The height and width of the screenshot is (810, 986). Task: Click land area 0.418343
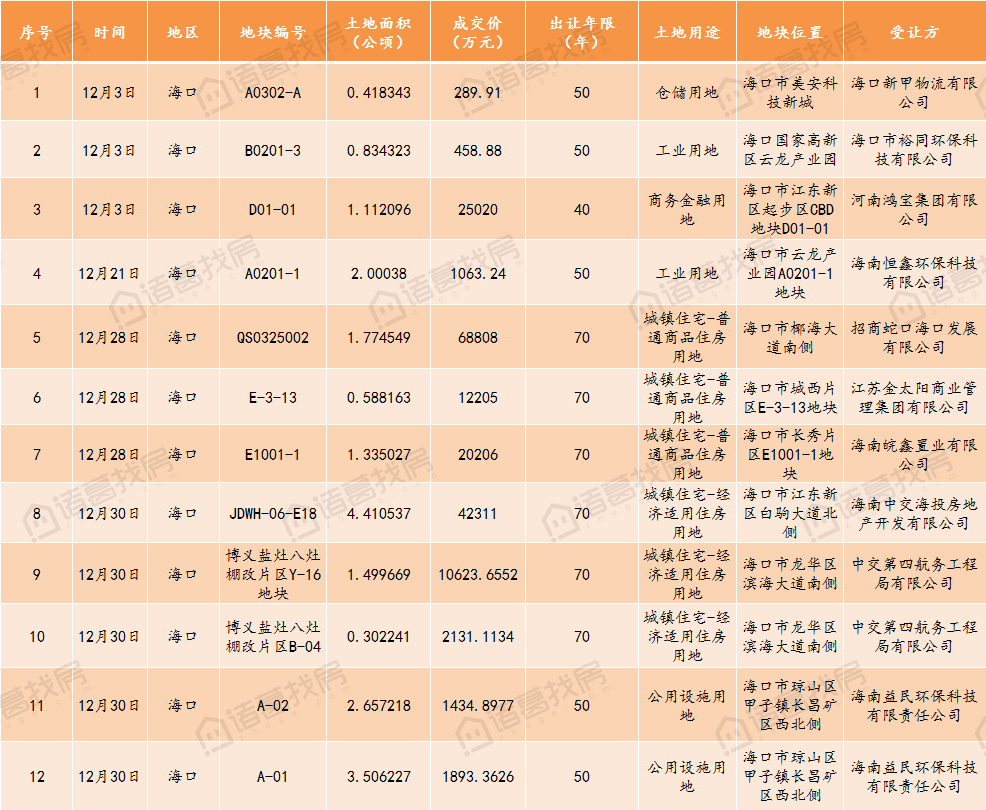point(379,92)
